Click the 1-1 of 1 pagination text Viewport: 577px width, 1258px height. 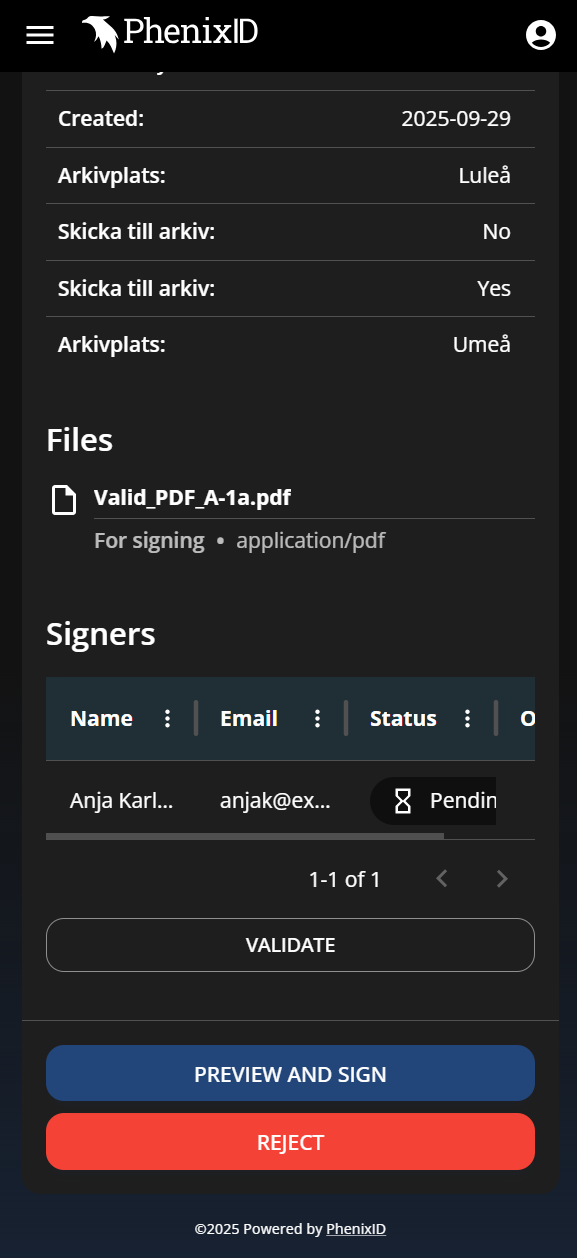(345, 880)
